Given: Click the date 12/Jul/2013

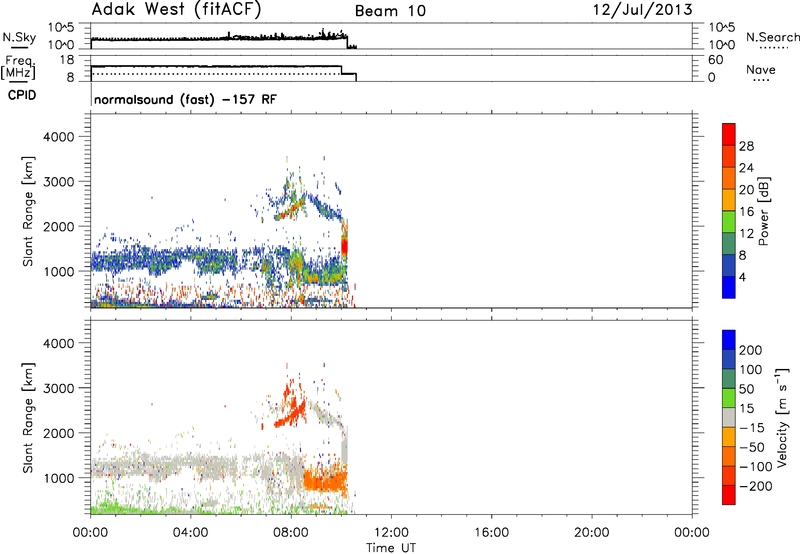Looking at the screenshot, I should click(642, 10).
